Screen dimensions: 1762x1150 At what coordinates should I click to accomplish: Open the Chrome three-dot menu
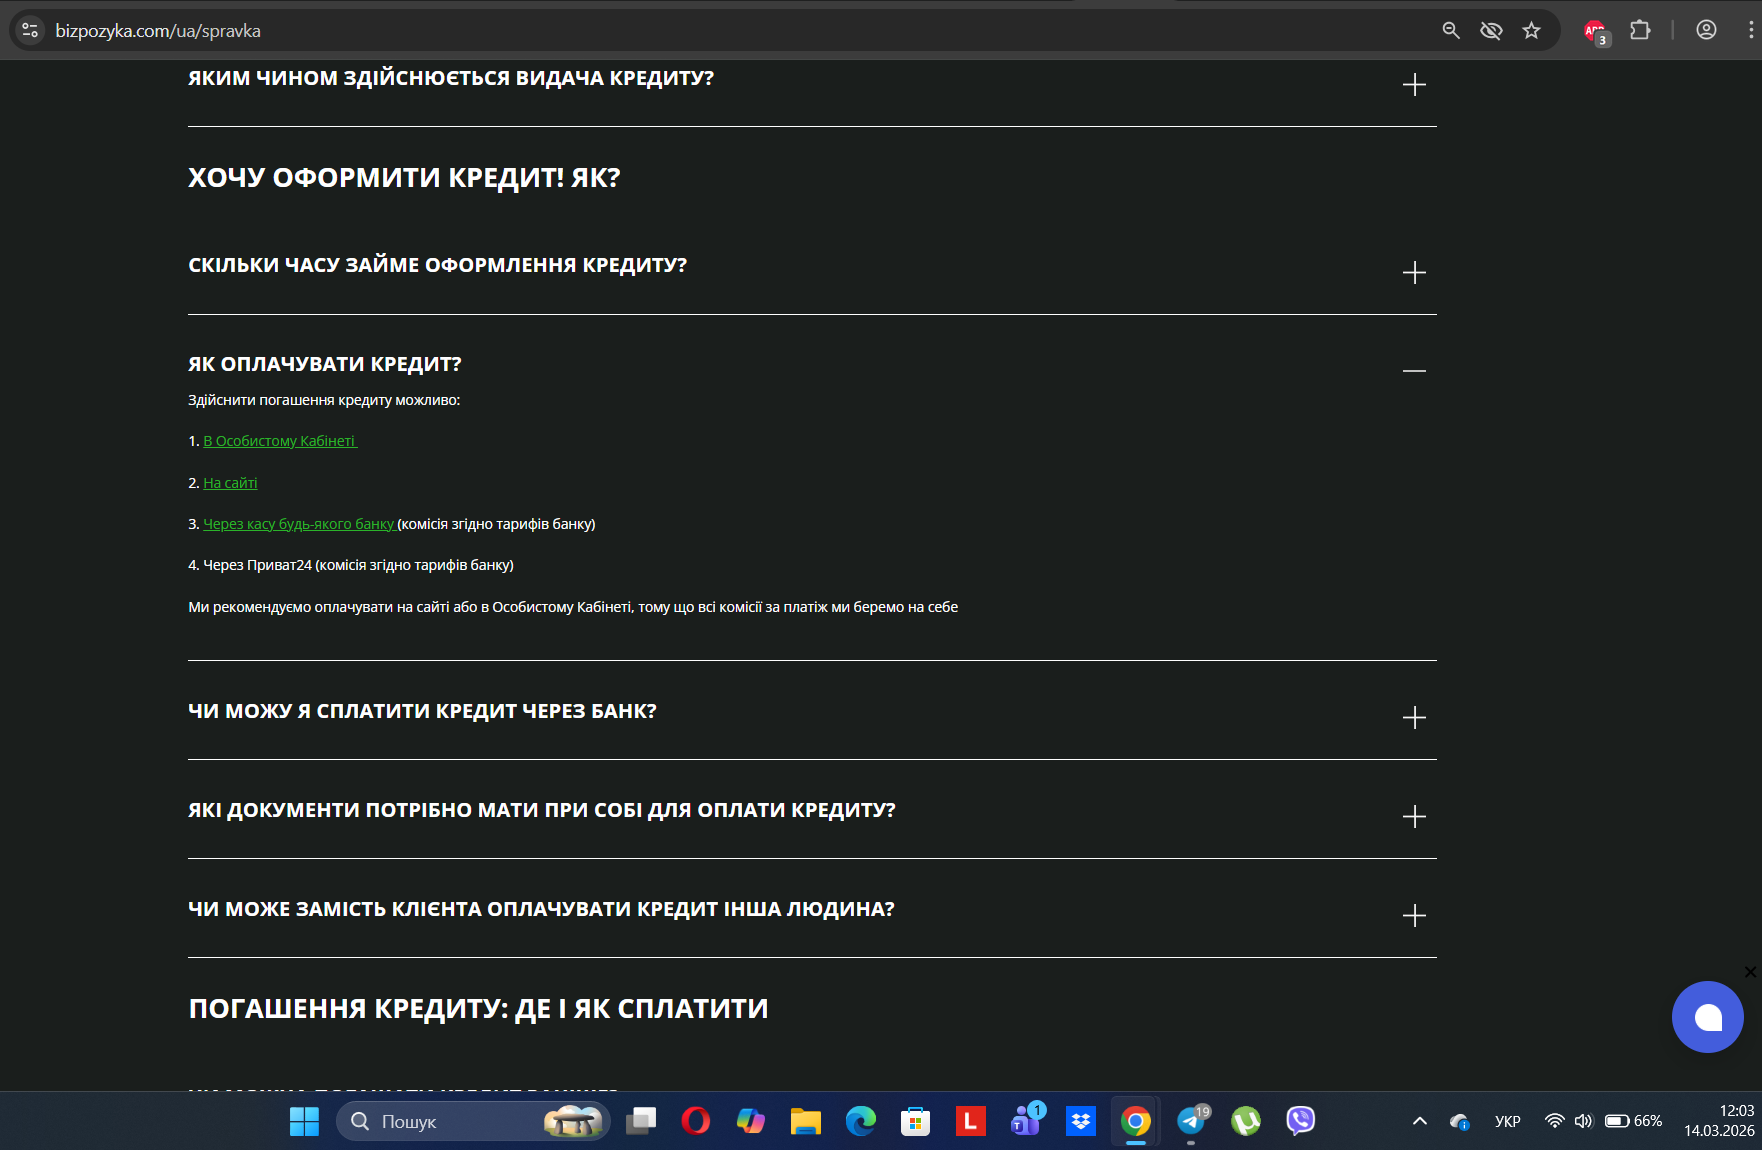[1750, 31]
